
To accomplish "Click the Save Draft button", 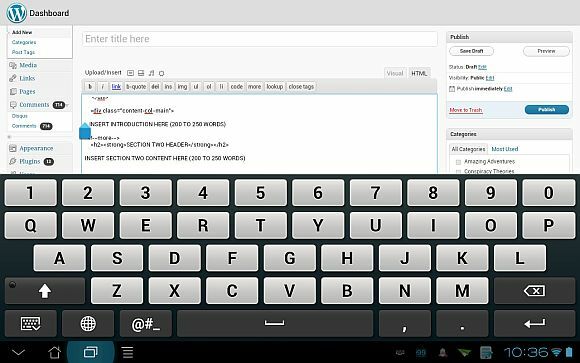I will (x=471, y=51).
